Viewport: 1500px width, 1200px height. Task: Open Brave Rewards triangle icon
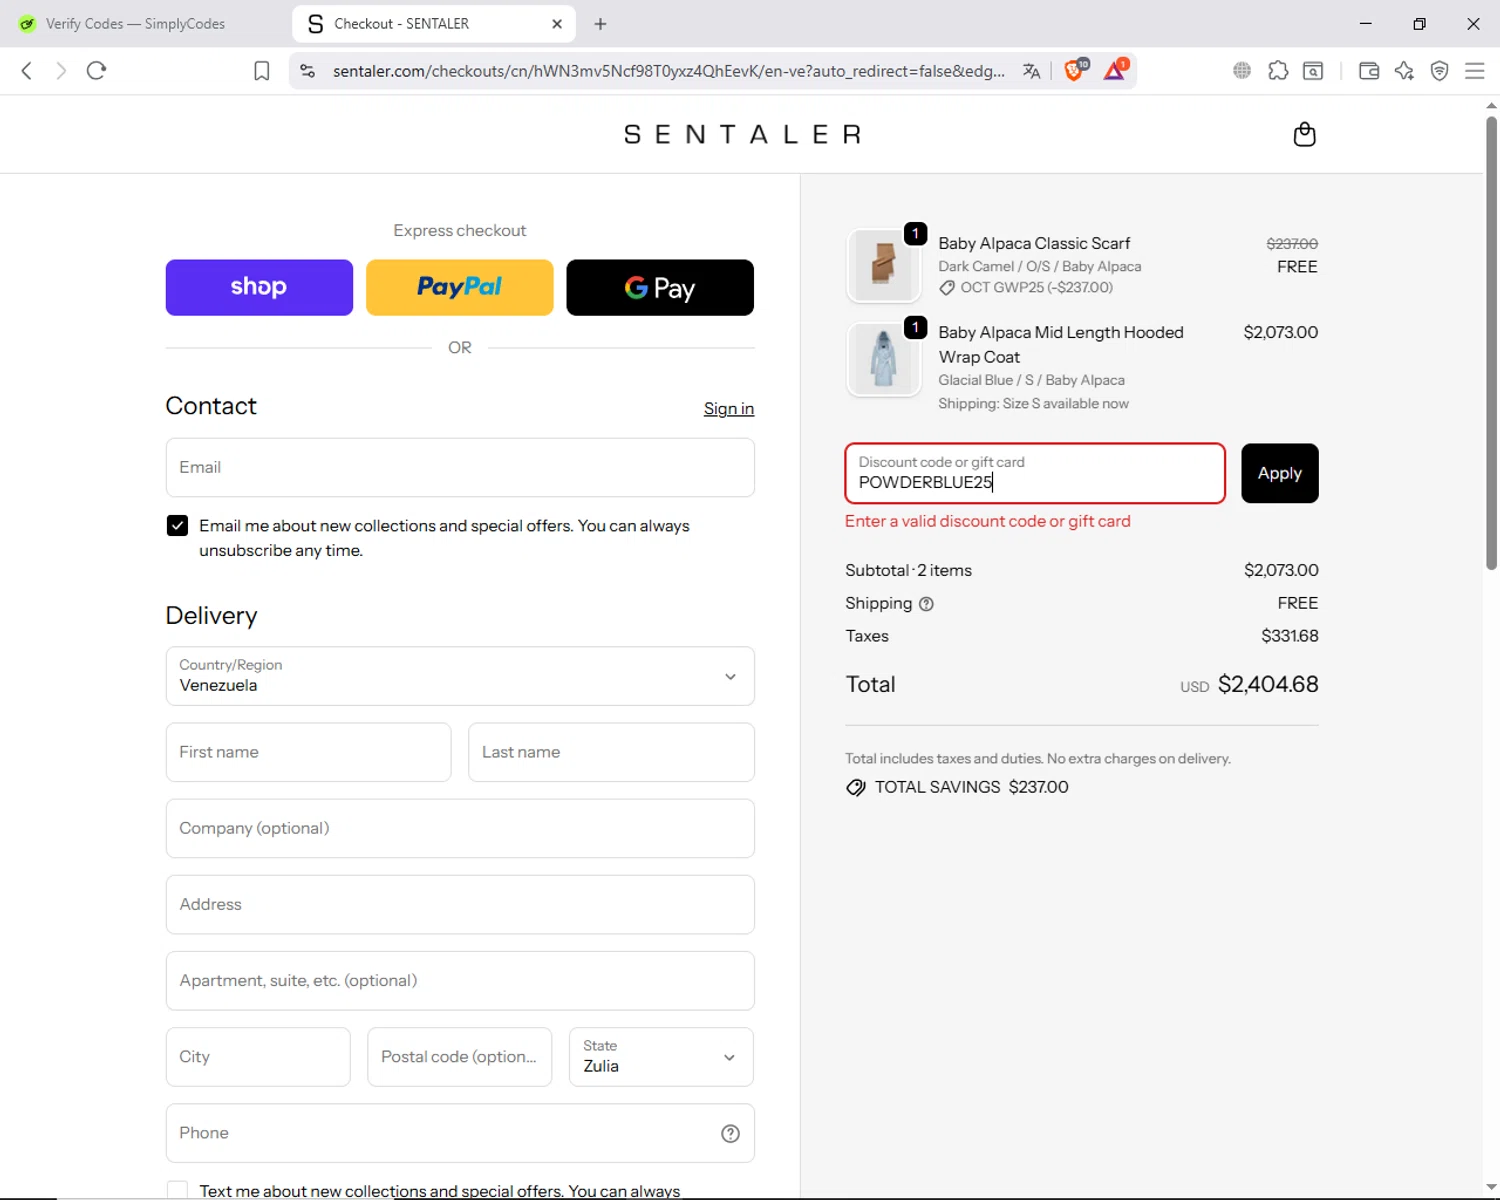1115,70
